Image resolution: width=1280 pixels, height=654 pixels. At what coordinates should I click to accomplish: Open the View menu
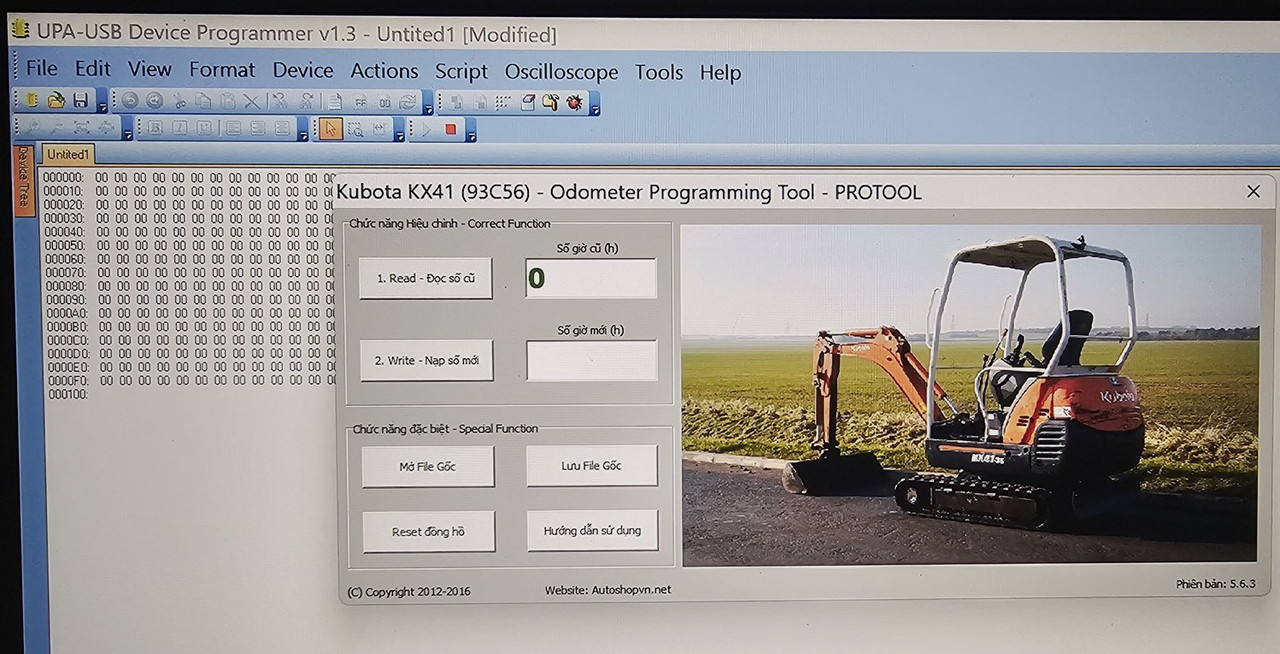149,69
